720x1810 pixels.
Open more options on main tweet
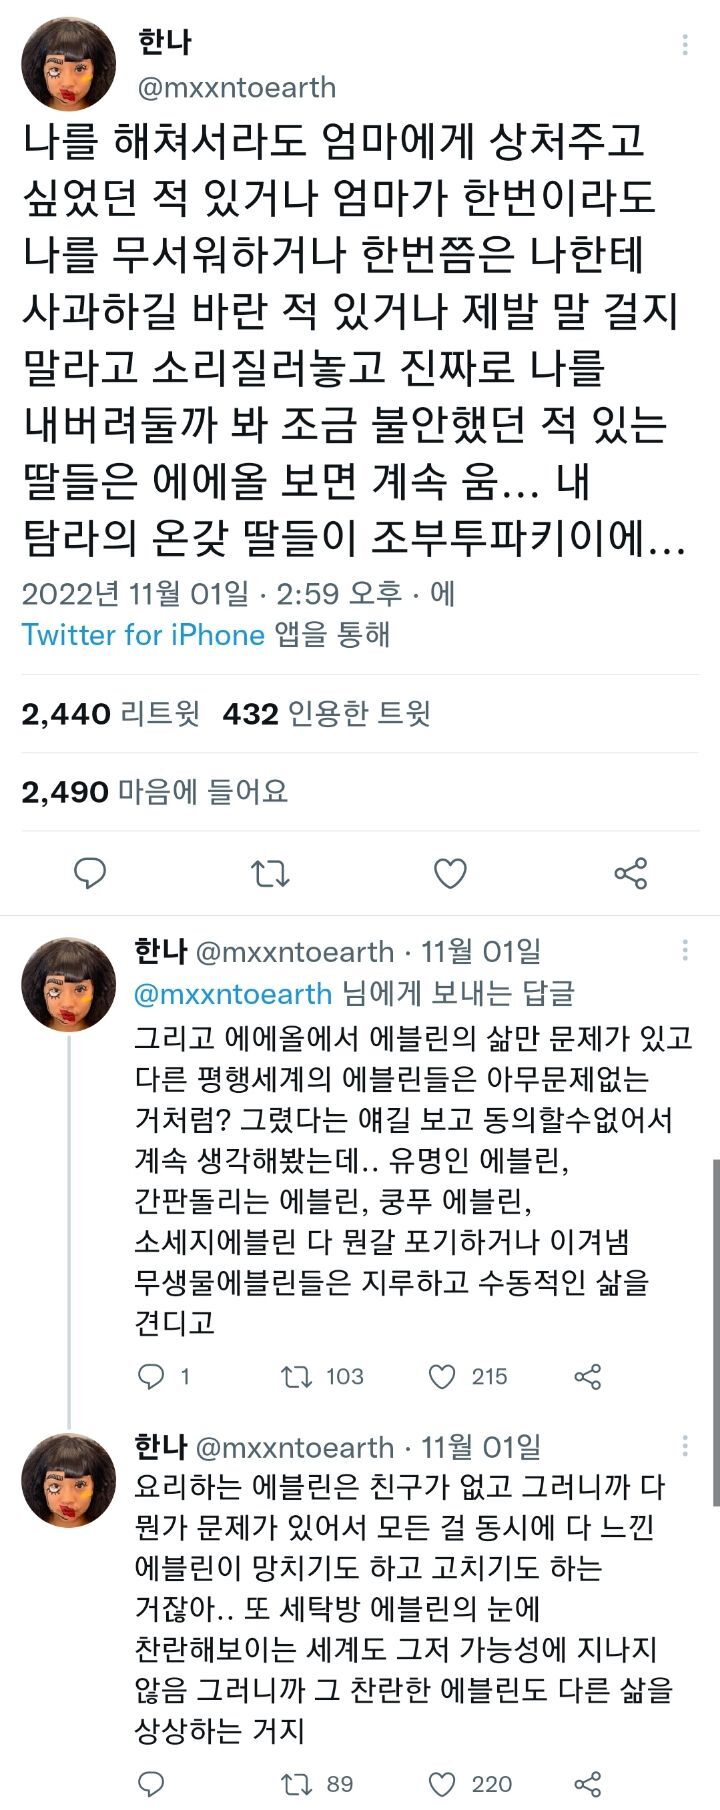click(685, 45)
